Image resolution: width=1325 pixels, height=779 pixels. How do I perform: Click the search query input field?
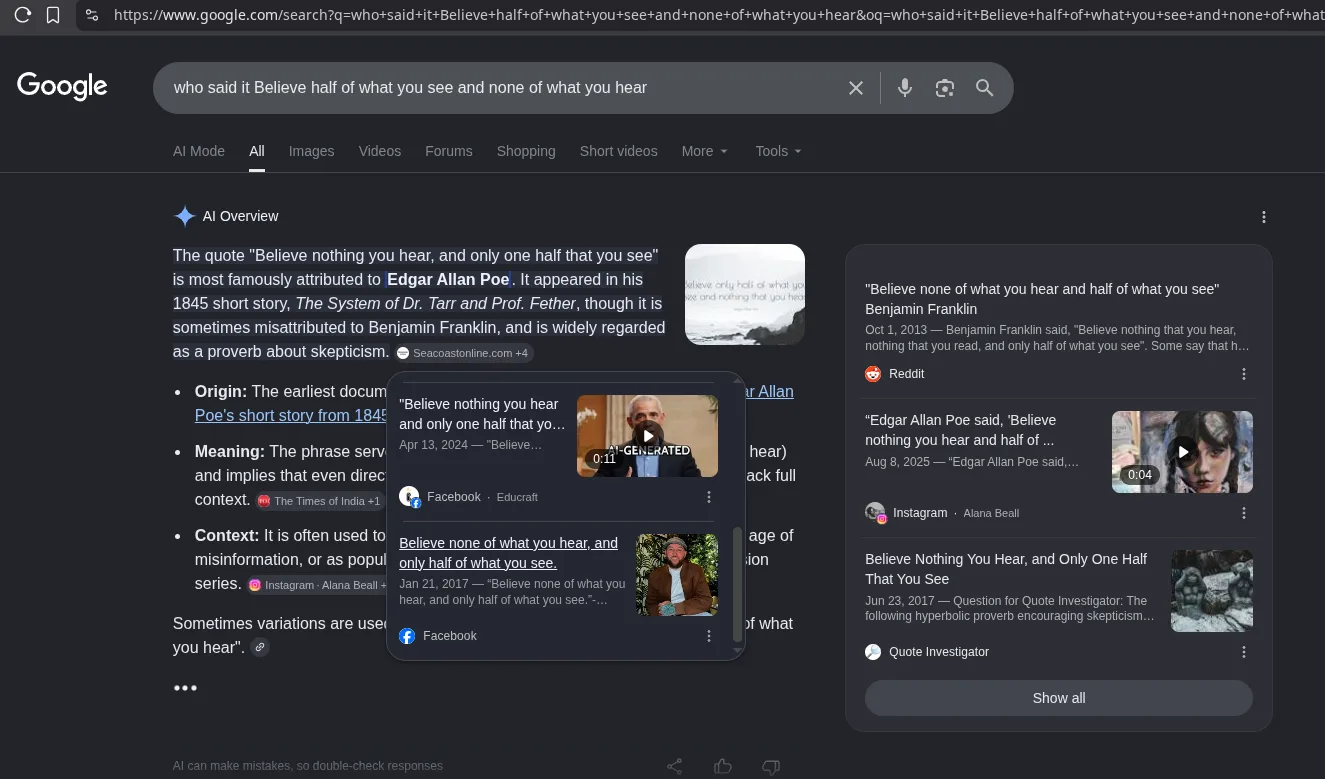(x=500, y=88)
